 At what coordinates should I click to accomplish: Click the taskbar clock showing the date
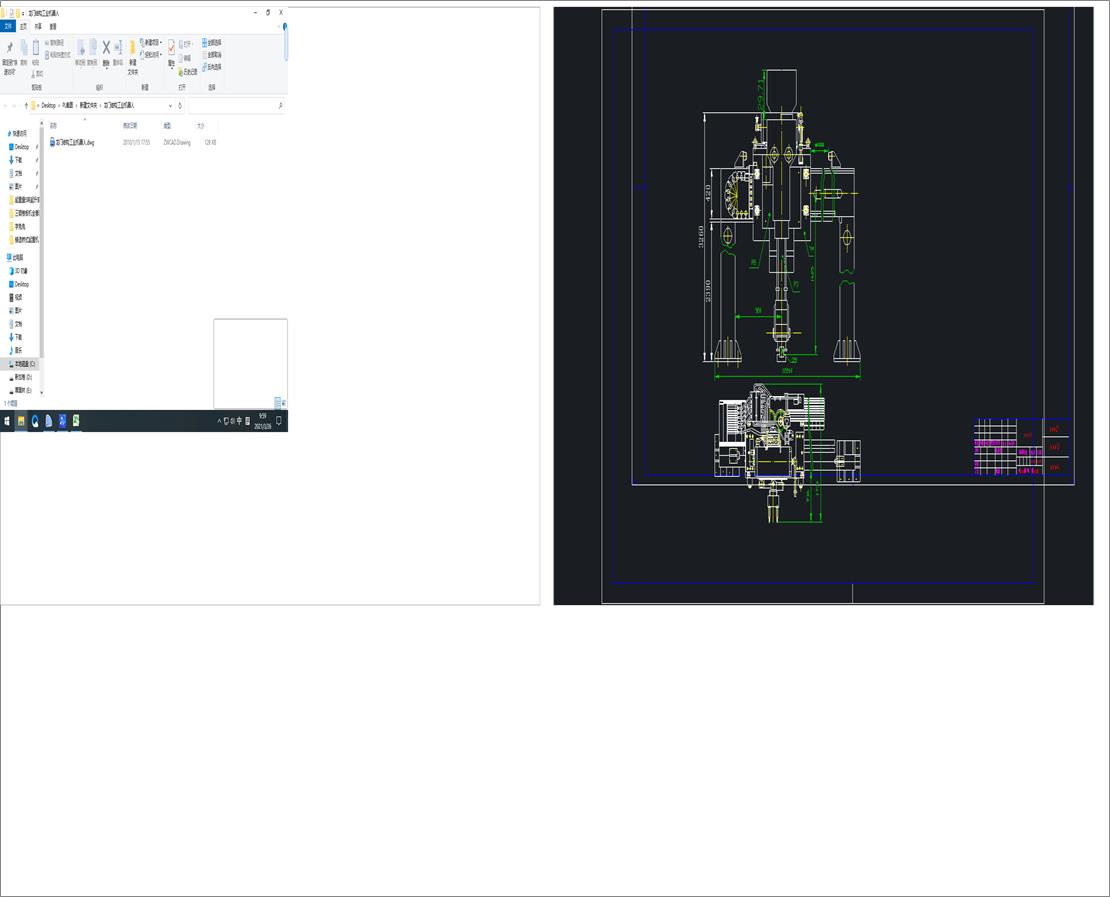tap(263, 421)
